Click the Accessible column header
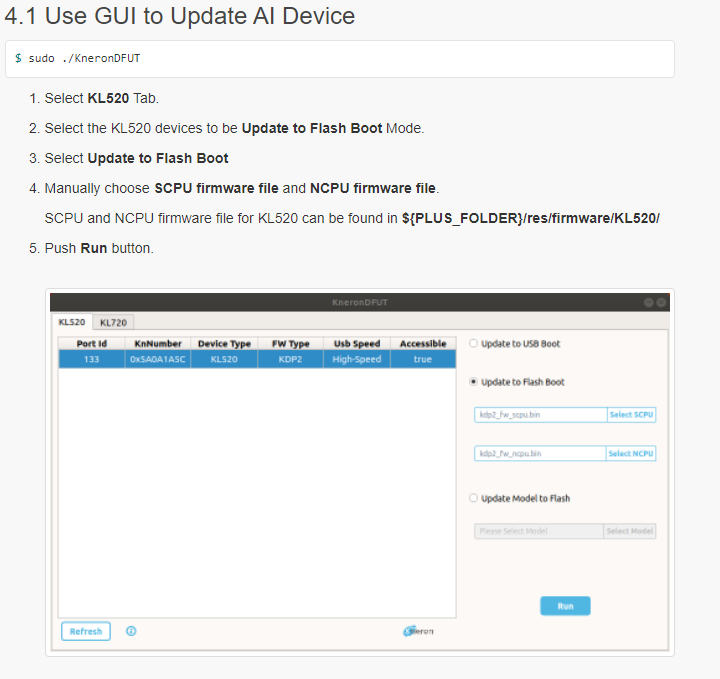Screen dimensions: 720x679 click(x=423, y=343)
